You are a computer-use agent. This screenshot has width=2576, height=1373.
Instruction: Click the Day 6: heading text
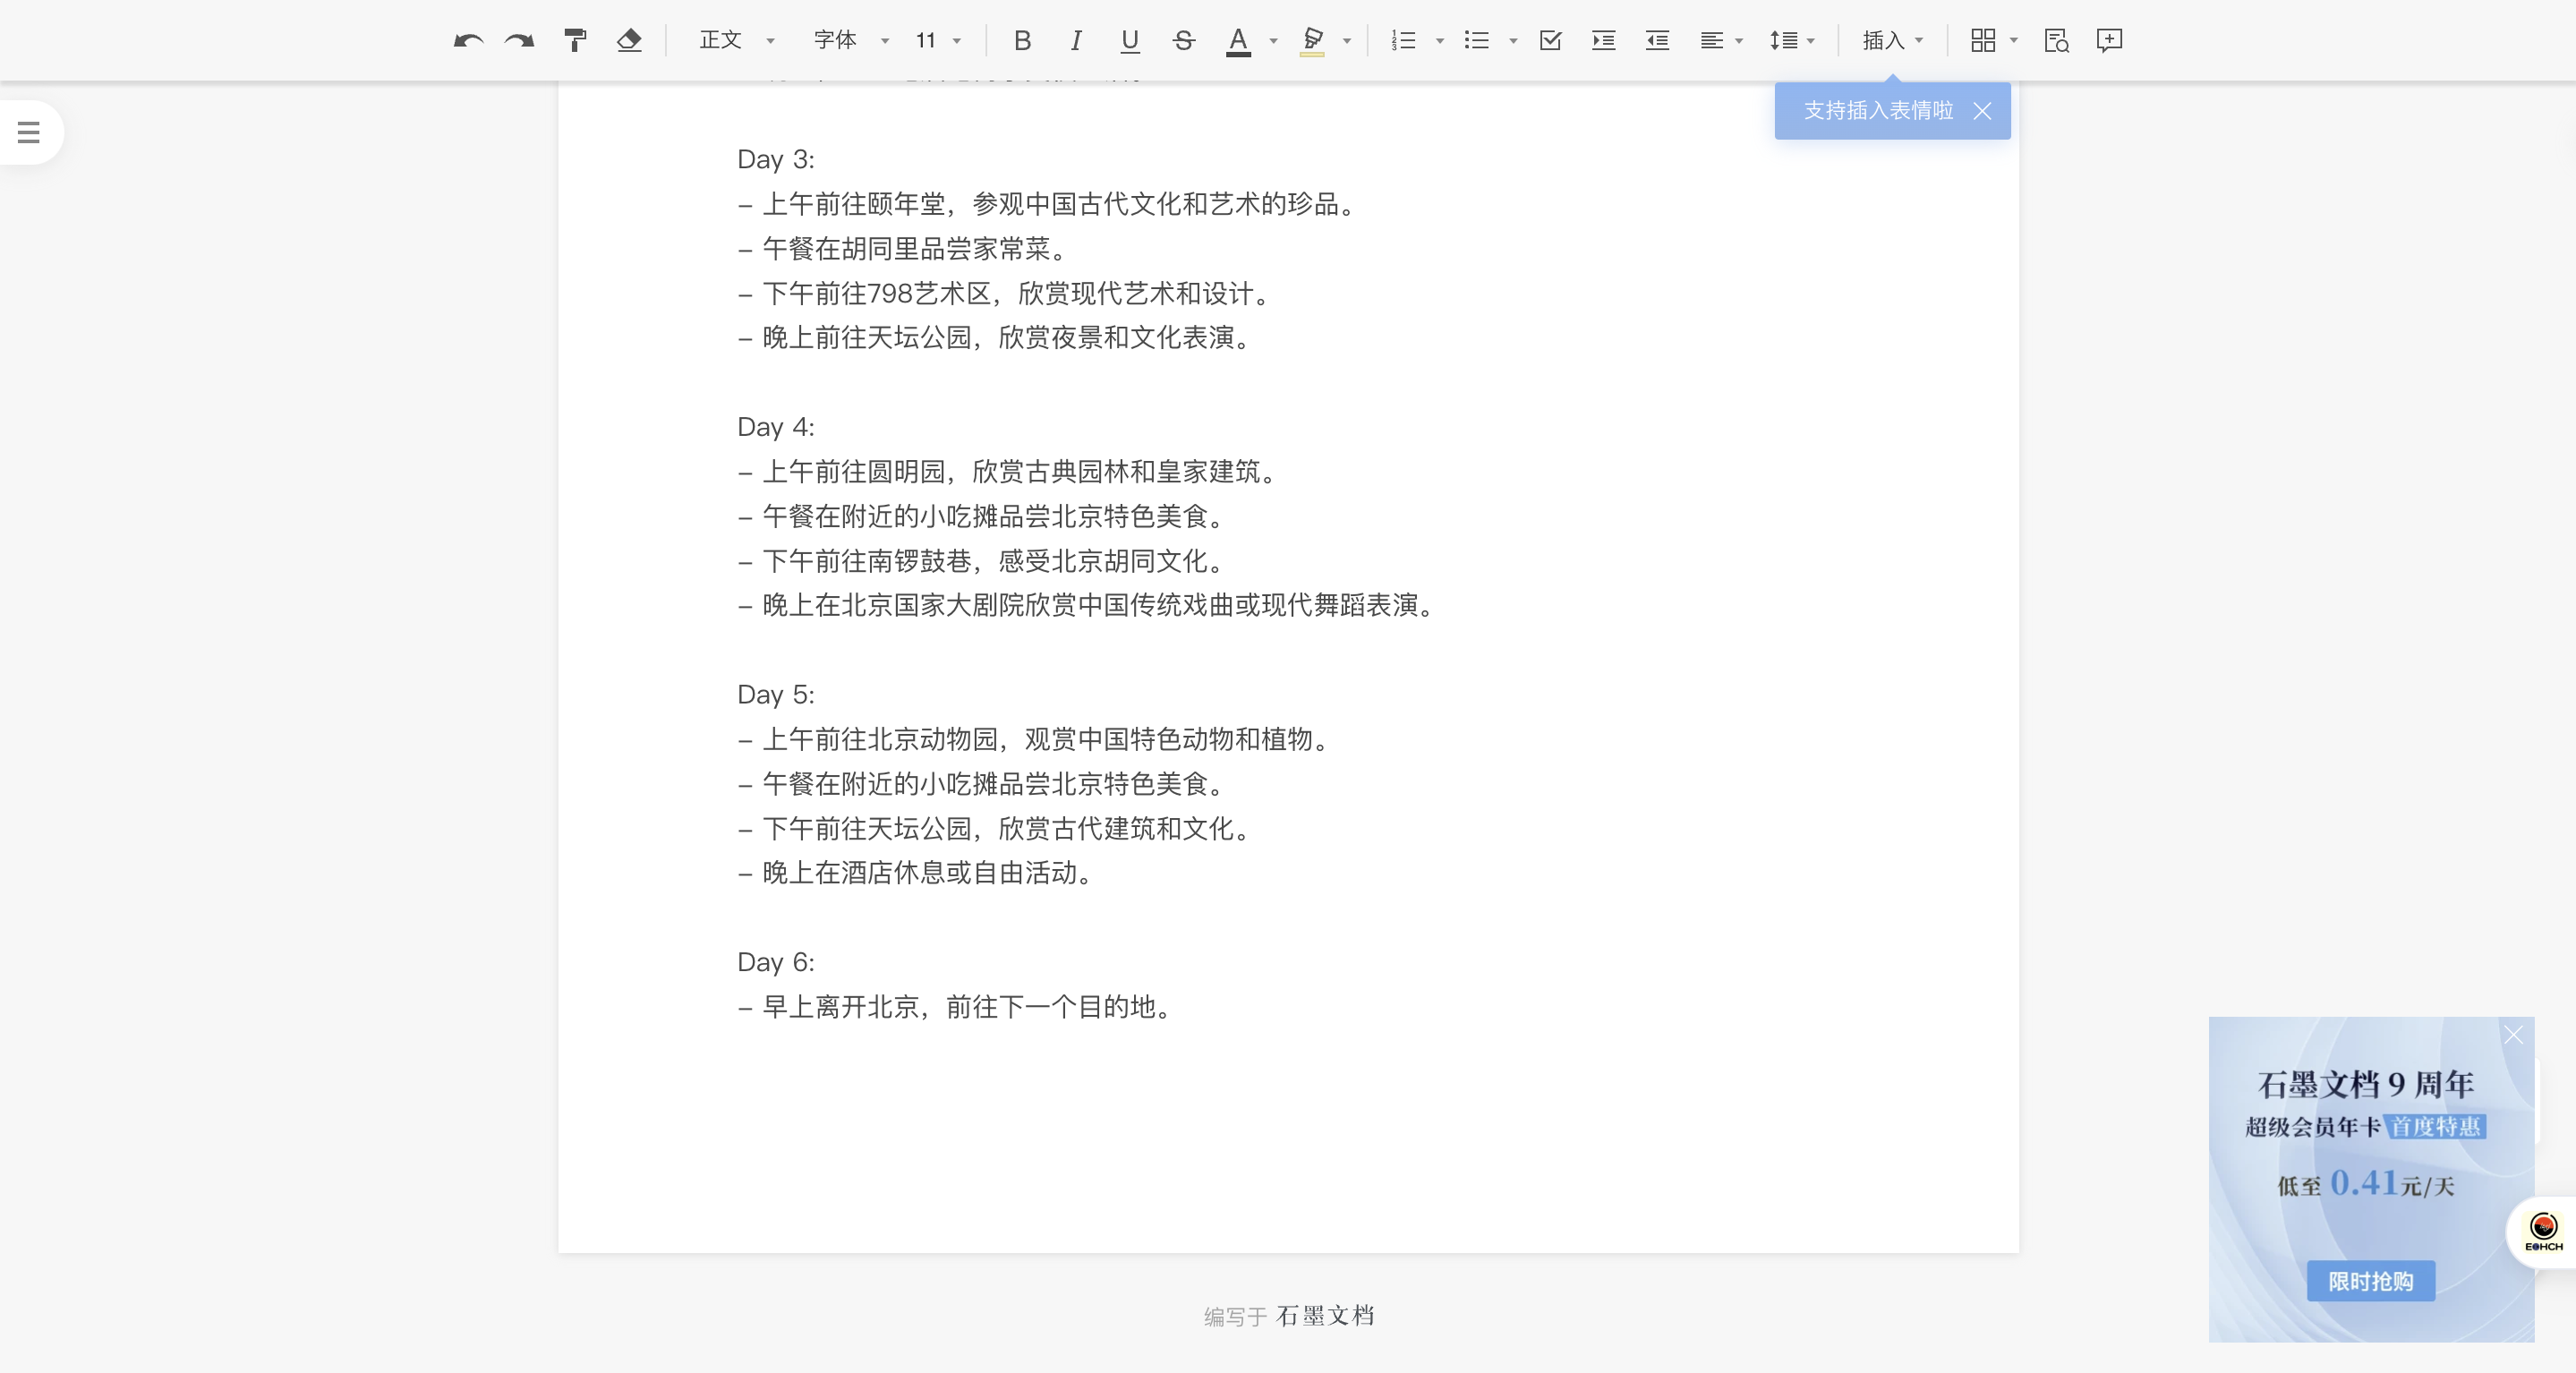tap(776, 962)
